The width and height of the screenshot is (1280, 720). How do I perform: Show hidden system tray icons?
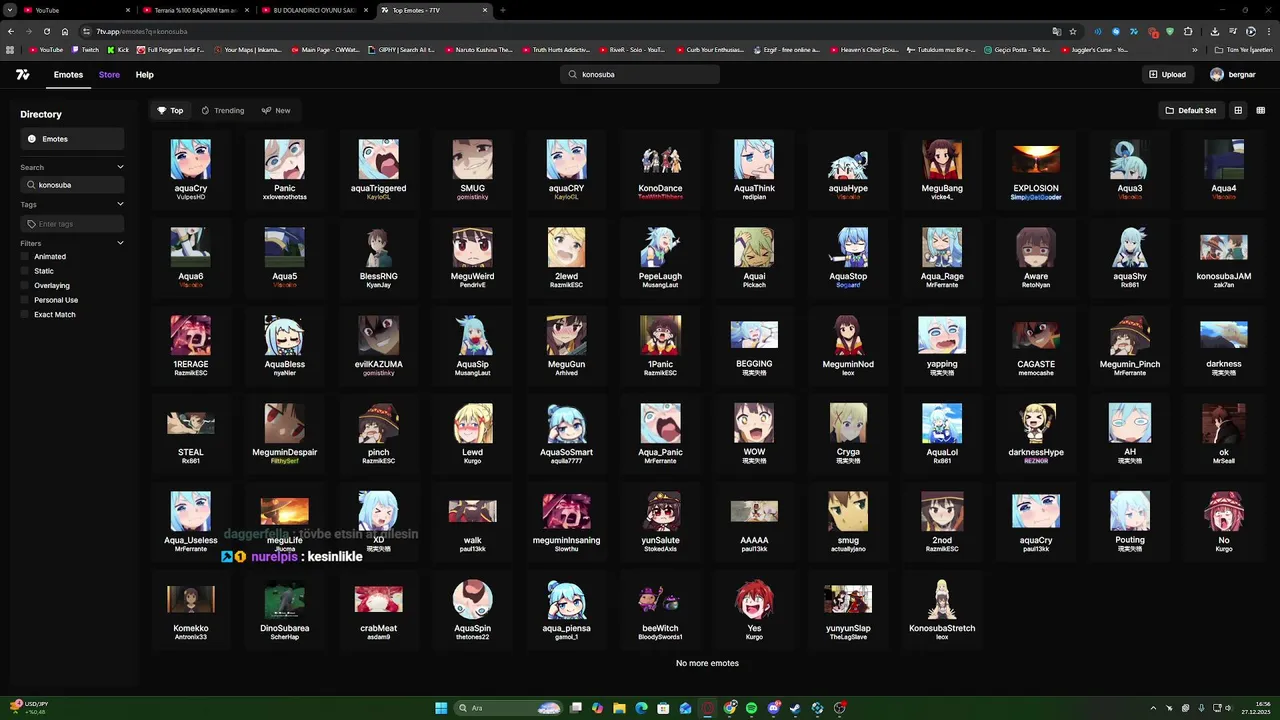[x=1153, y=708]
